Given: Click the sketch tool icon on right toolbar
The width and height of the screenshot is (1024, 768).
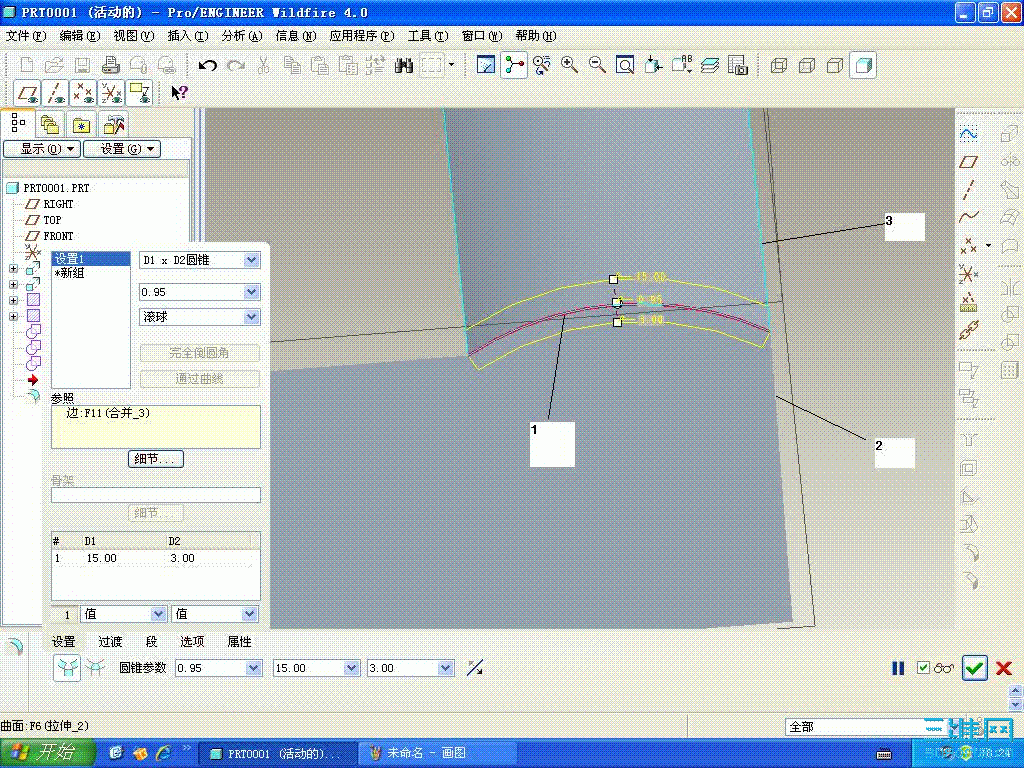Looking at the screenshot, I should click(x=968, y=134).
